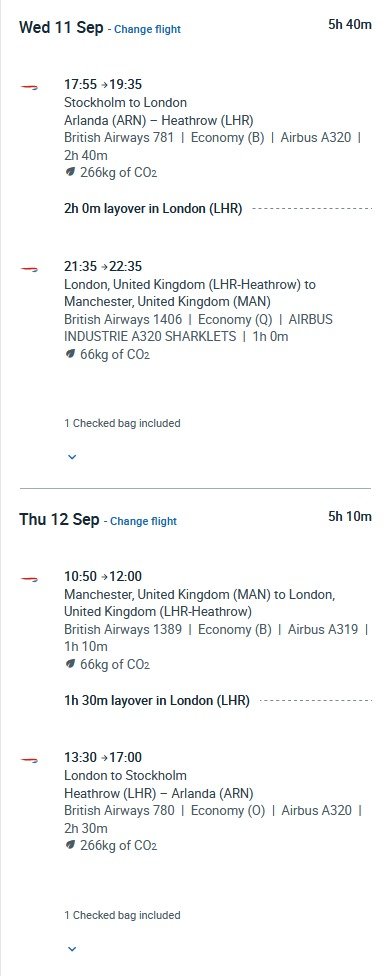Viewport: 388px width, 976px height.
Task: Change flight for Thu 12 Sep
Action: [143, 521]
